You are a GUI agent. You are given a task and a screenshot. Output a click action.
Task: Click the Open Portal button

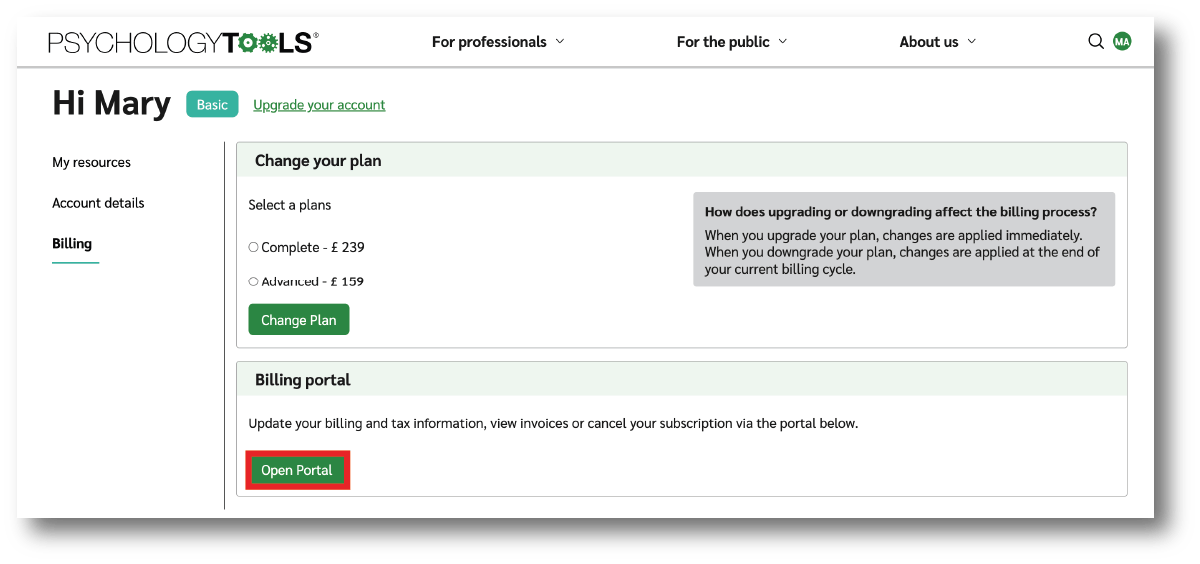pos(297,470)
